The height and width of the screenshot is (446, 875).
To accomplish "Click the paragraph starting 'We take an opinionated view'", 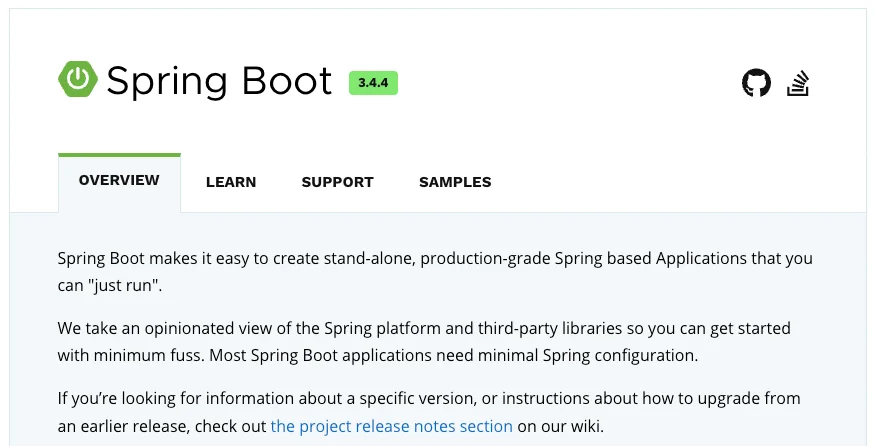I will pos(424,342).
